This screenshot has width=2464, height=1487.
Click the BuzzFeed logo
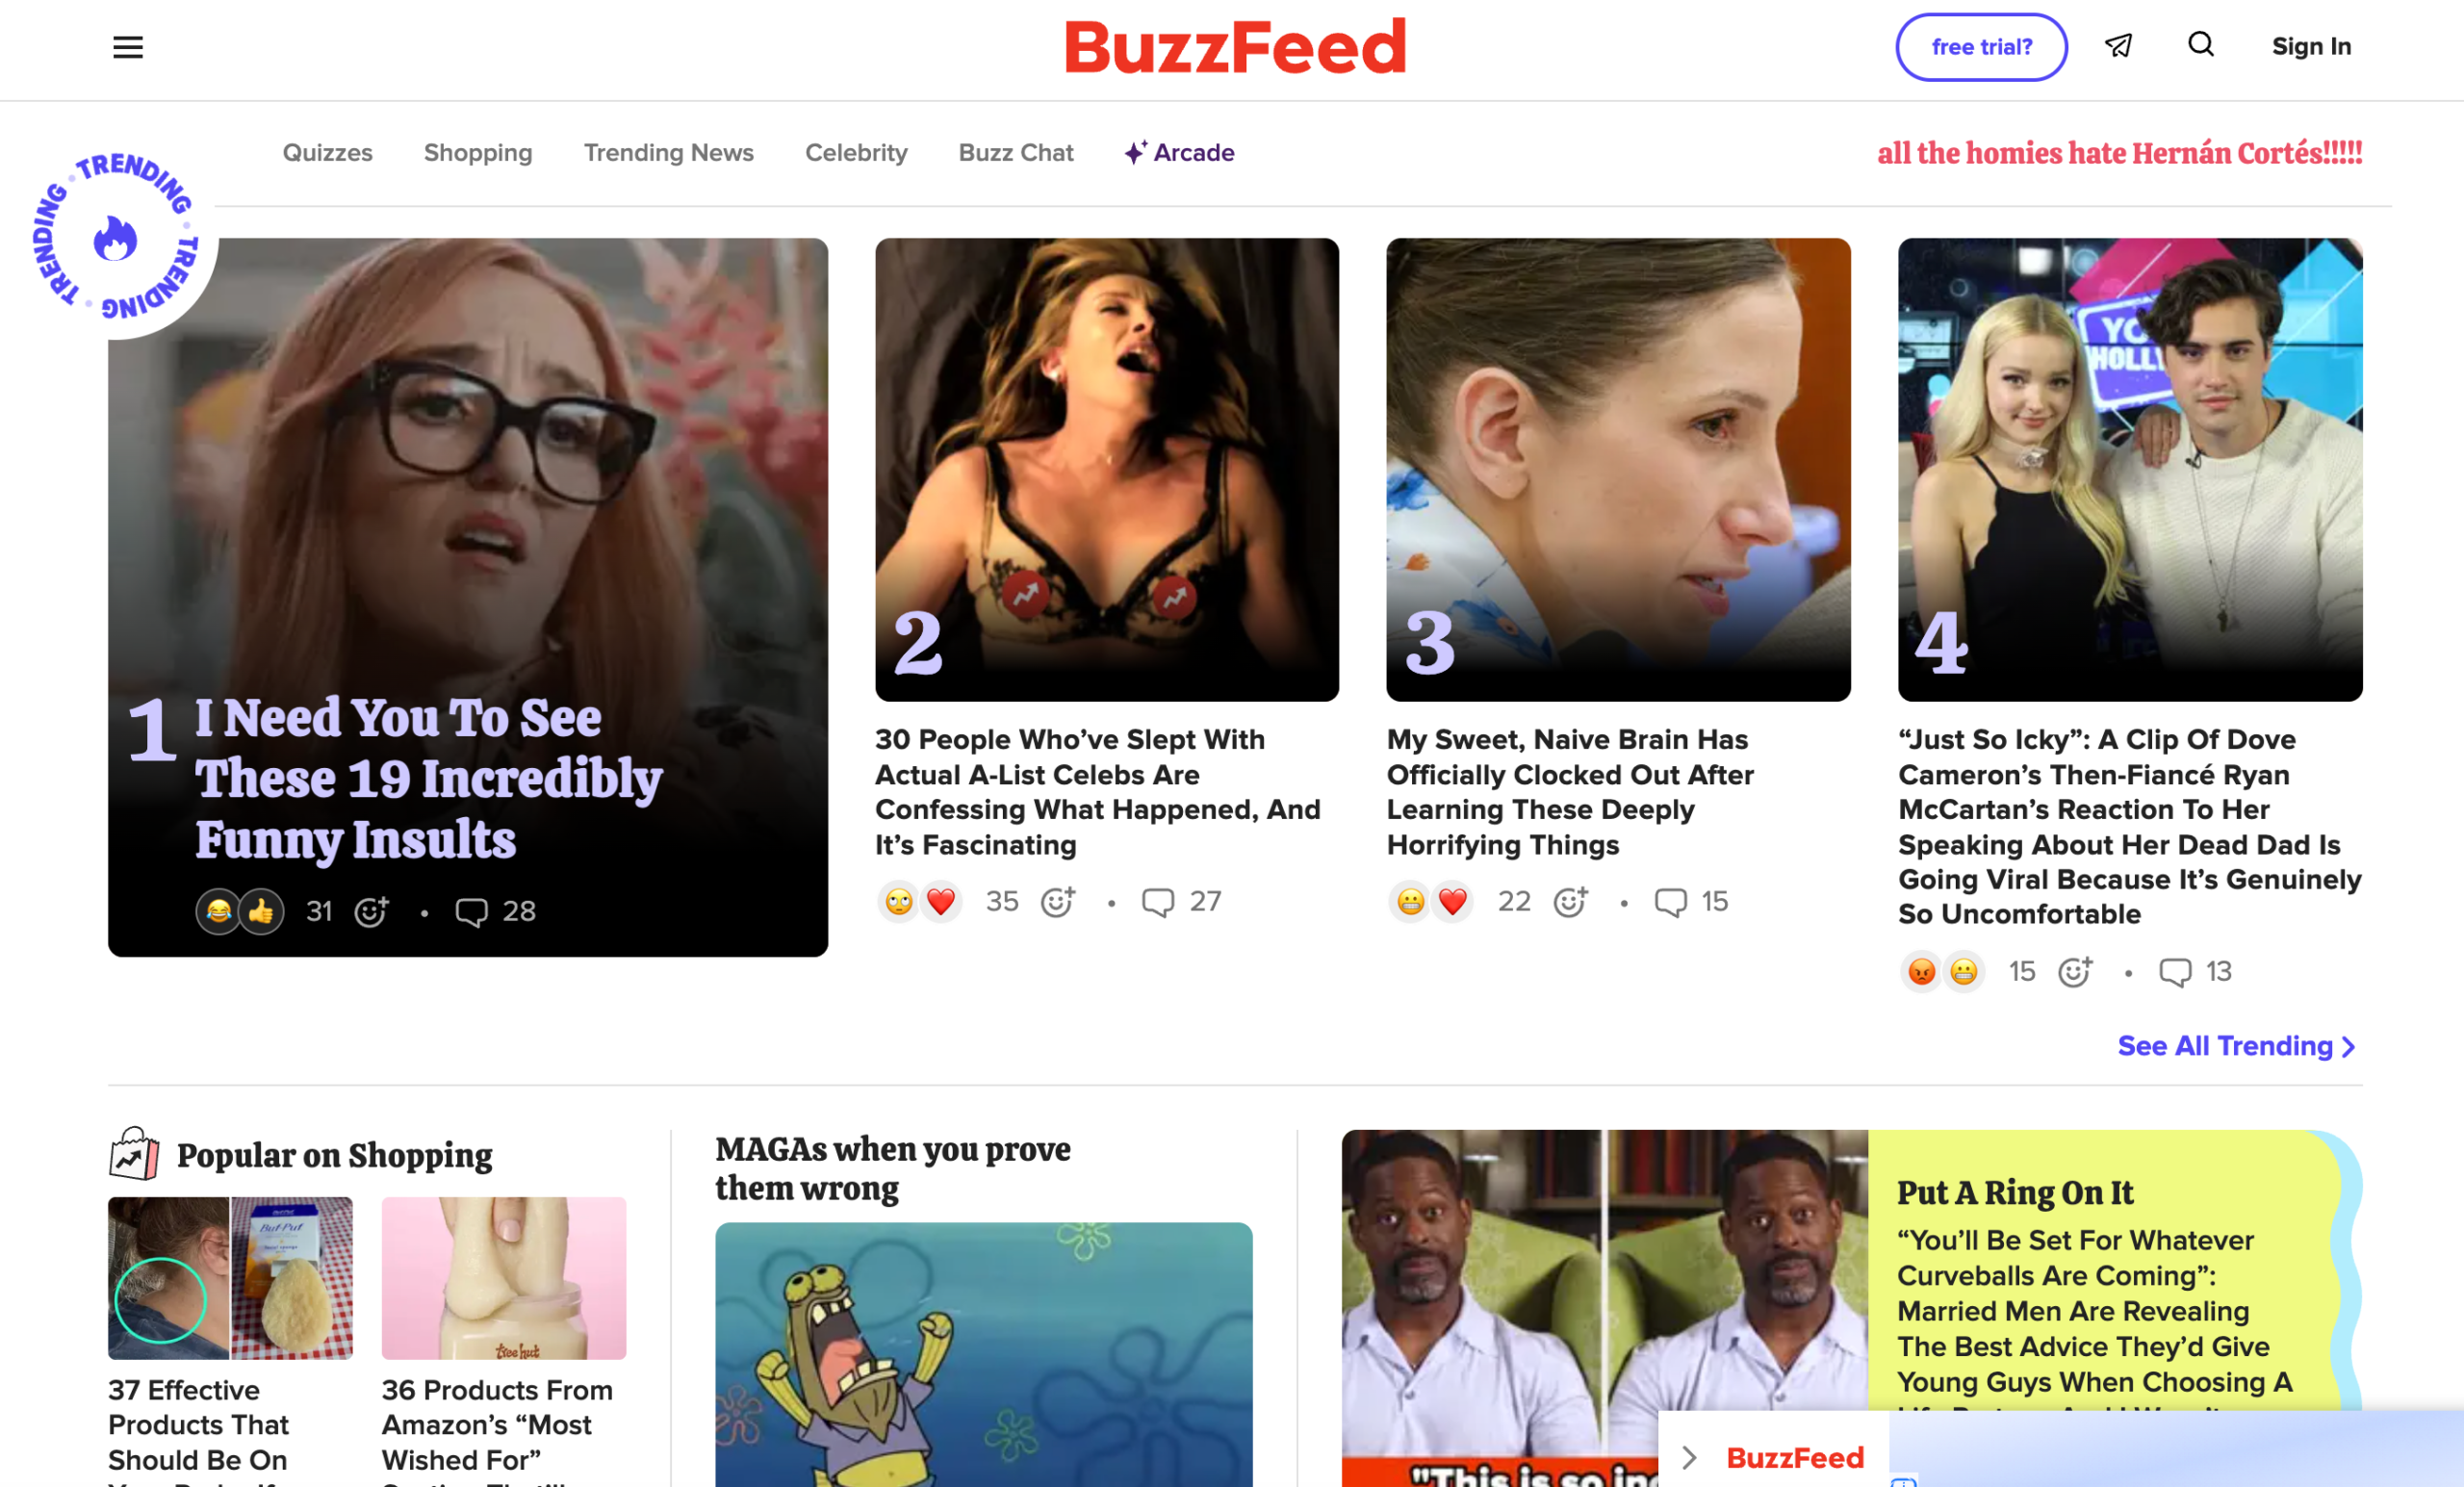point(1236,47)
